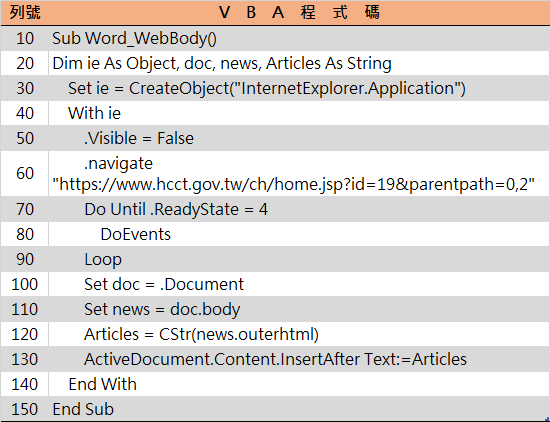The image size is (550, 422).
Task: Select the Do Until .ReadyState line
Action: point(176,209)
